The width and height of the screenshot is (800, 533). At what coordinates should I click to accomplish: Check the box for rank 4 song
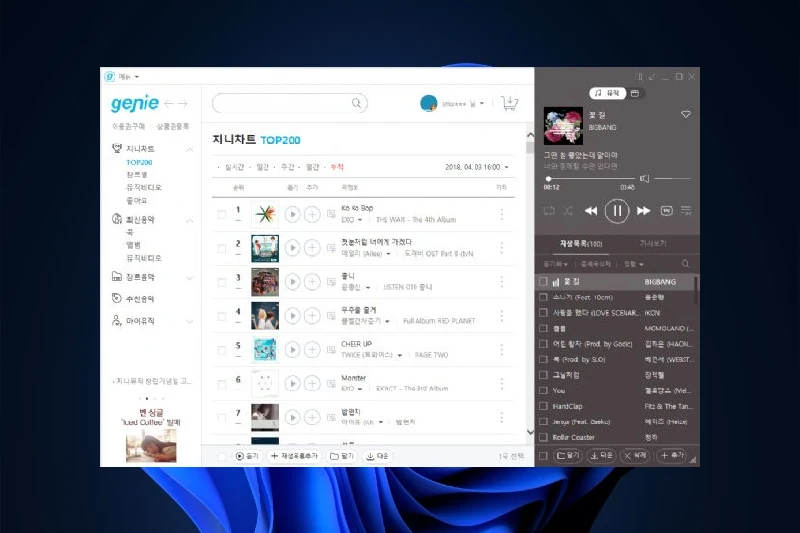coord(221,316)
